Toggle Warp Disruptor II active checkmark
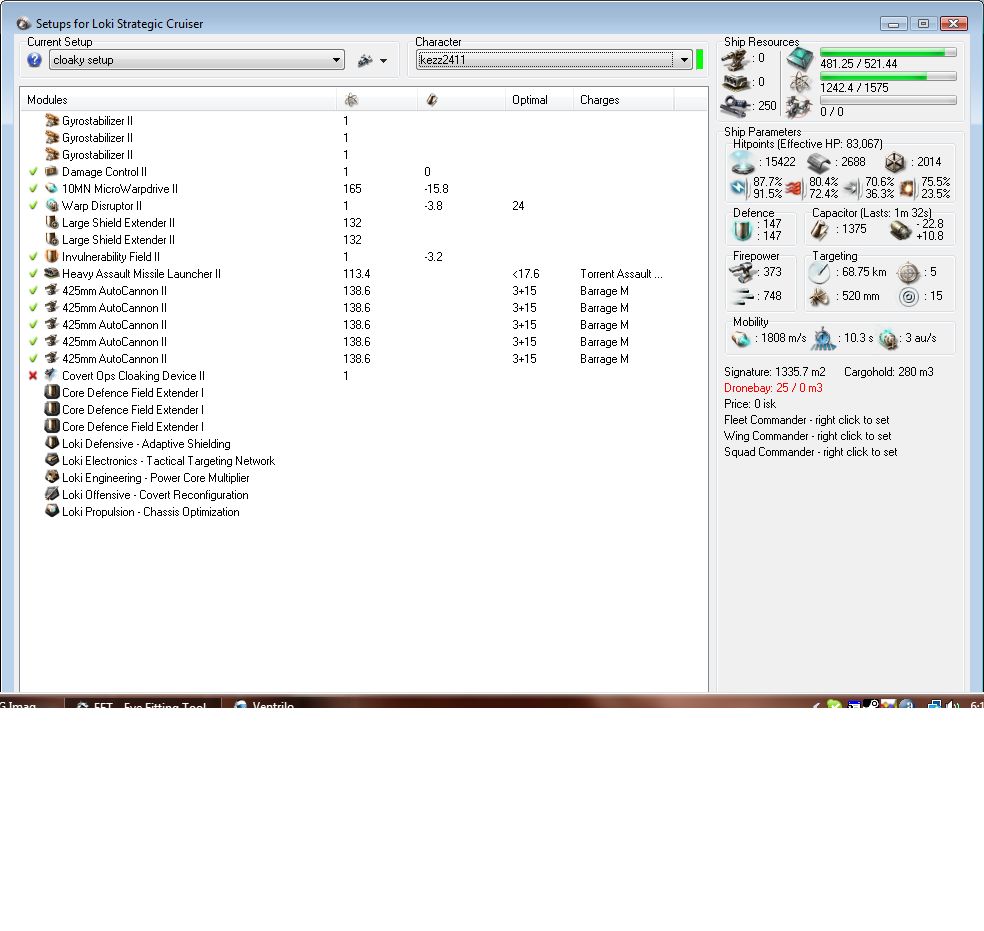 [33, 206]
